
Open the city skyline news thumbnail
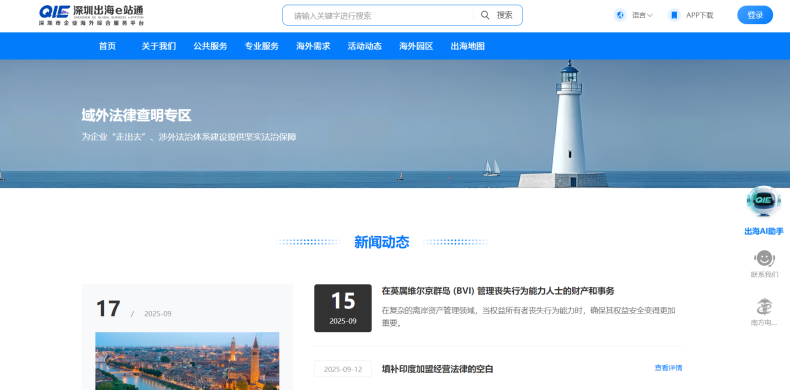coord(187,361)
